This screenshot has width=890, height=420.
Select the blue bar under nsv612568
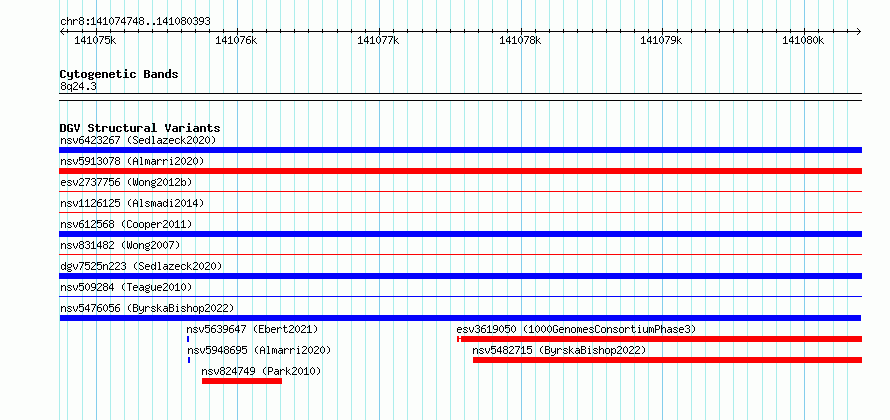pyautogui.click(x=460, y=234)
